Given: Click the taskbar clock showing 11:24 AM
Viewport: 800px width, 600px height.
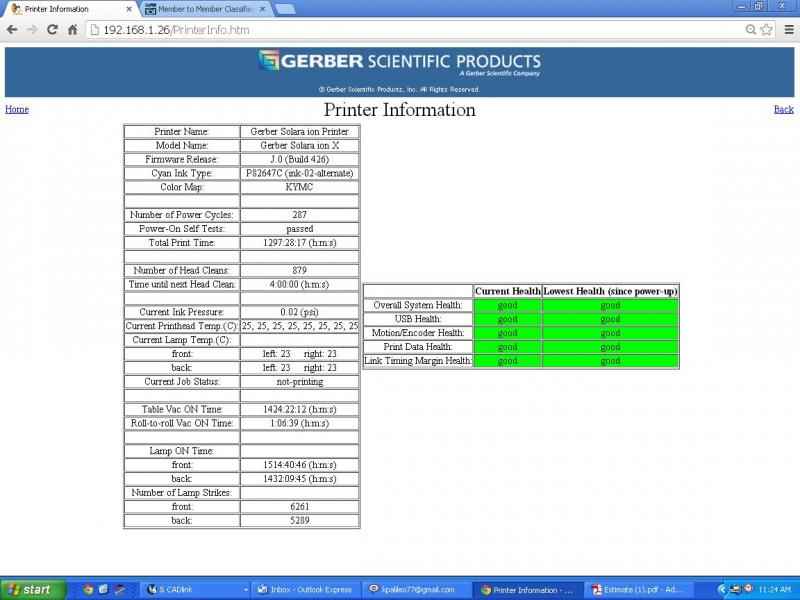Looking at the screenshot, I should [x=773, y=590].
